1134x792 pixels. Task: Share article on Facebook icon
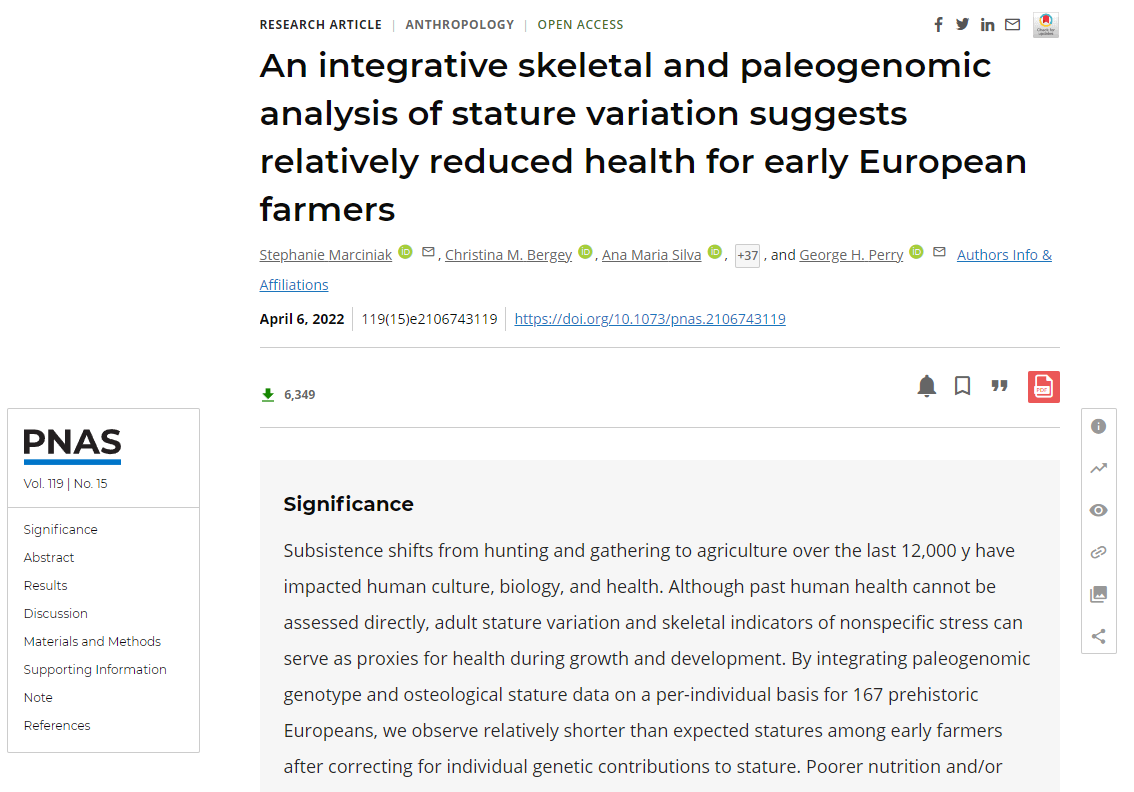938,25
